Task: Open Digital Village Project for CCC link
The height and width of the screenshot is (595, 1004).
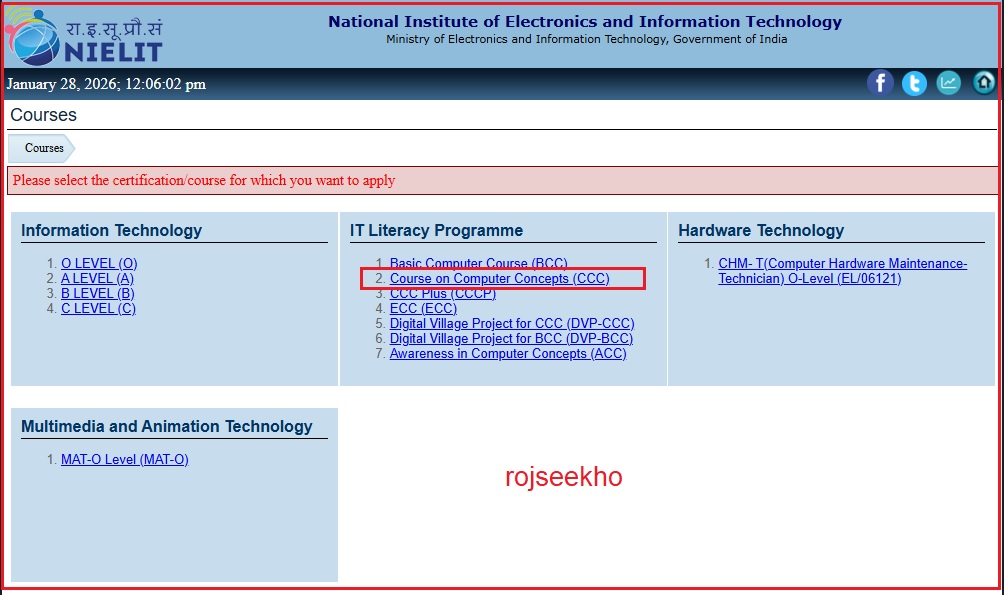Action: pyautogui.click(x=512, y=324)
